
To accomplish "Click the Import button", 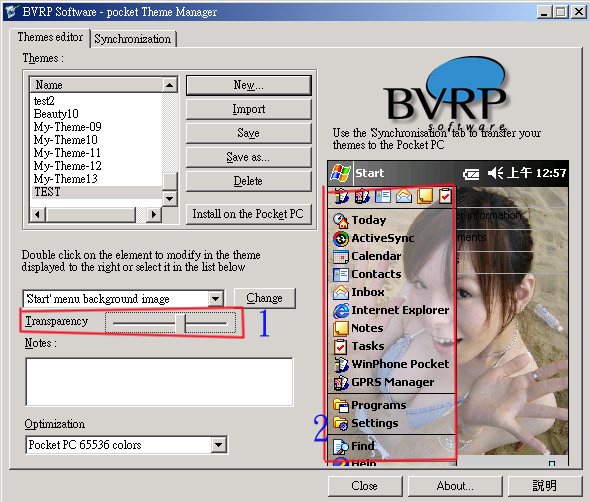I will point(249,109).
